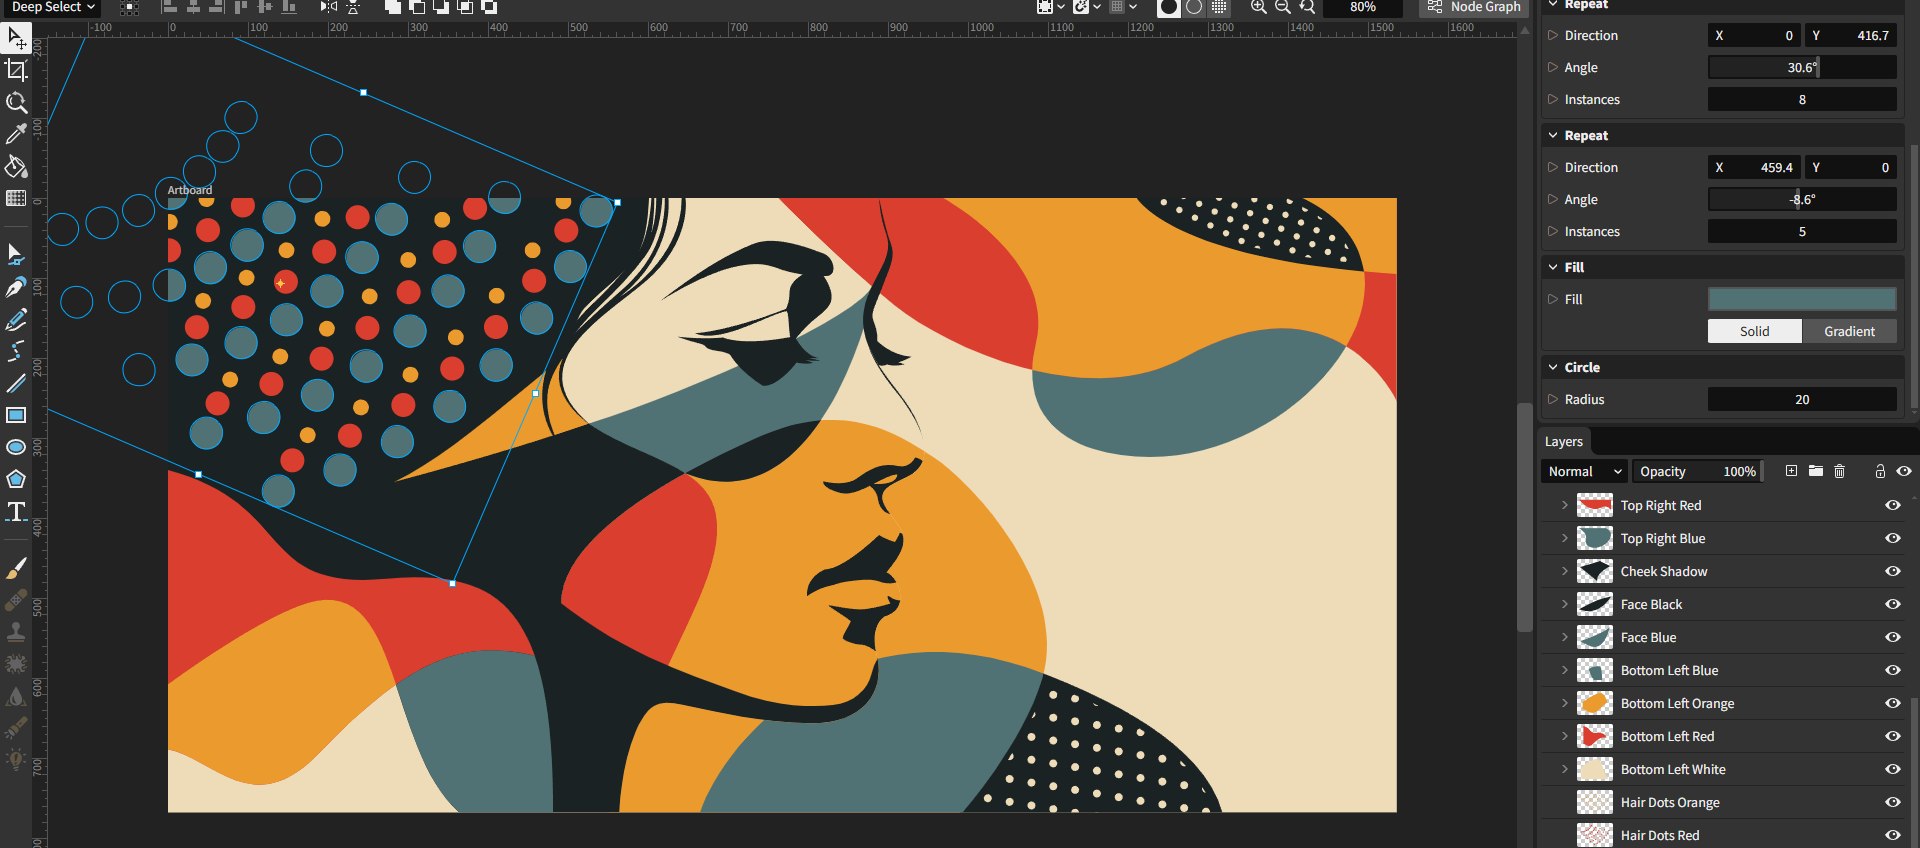The image size is (1920, 848).
Task: Select the Eyedropper tool
Action: (x=16, y=134)
